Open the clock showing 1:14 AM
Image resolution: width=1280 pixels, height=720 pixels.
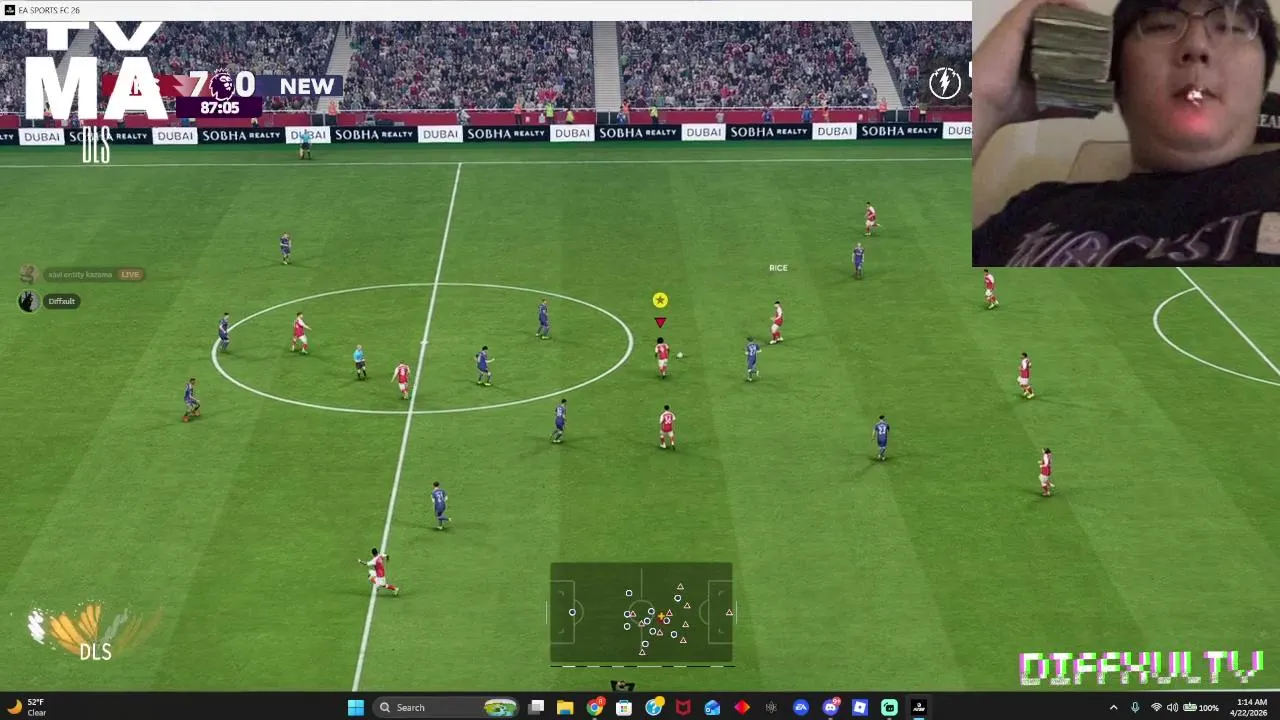click(x=1251, y=707)
